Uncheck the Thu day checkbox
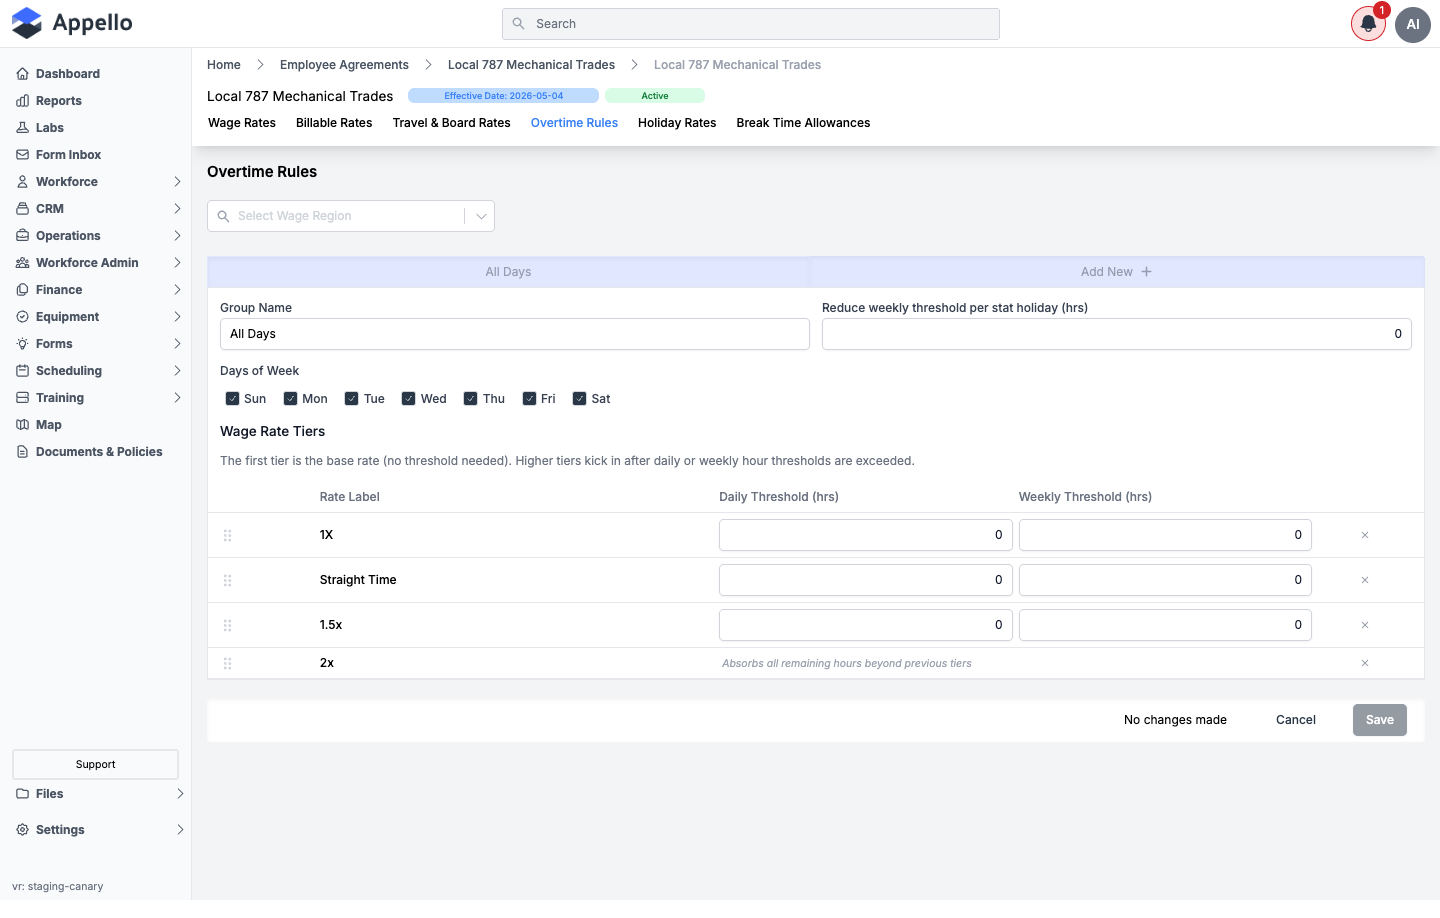The height and width of the screenshot is (918, 1440). tap(471, 399)
